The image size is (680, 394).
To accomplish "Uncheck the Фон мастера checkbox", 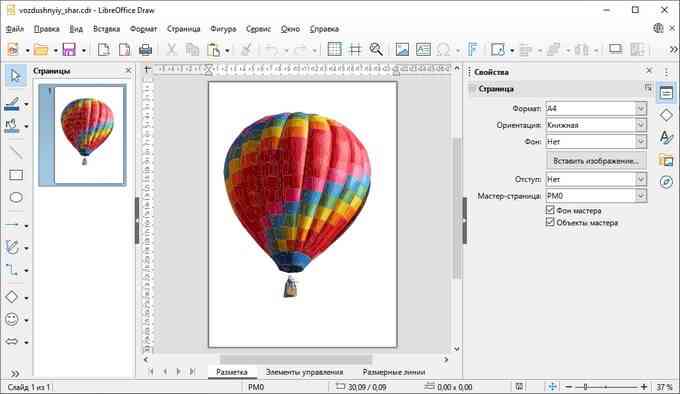I will pyautogui.click(x=550, y=210).
